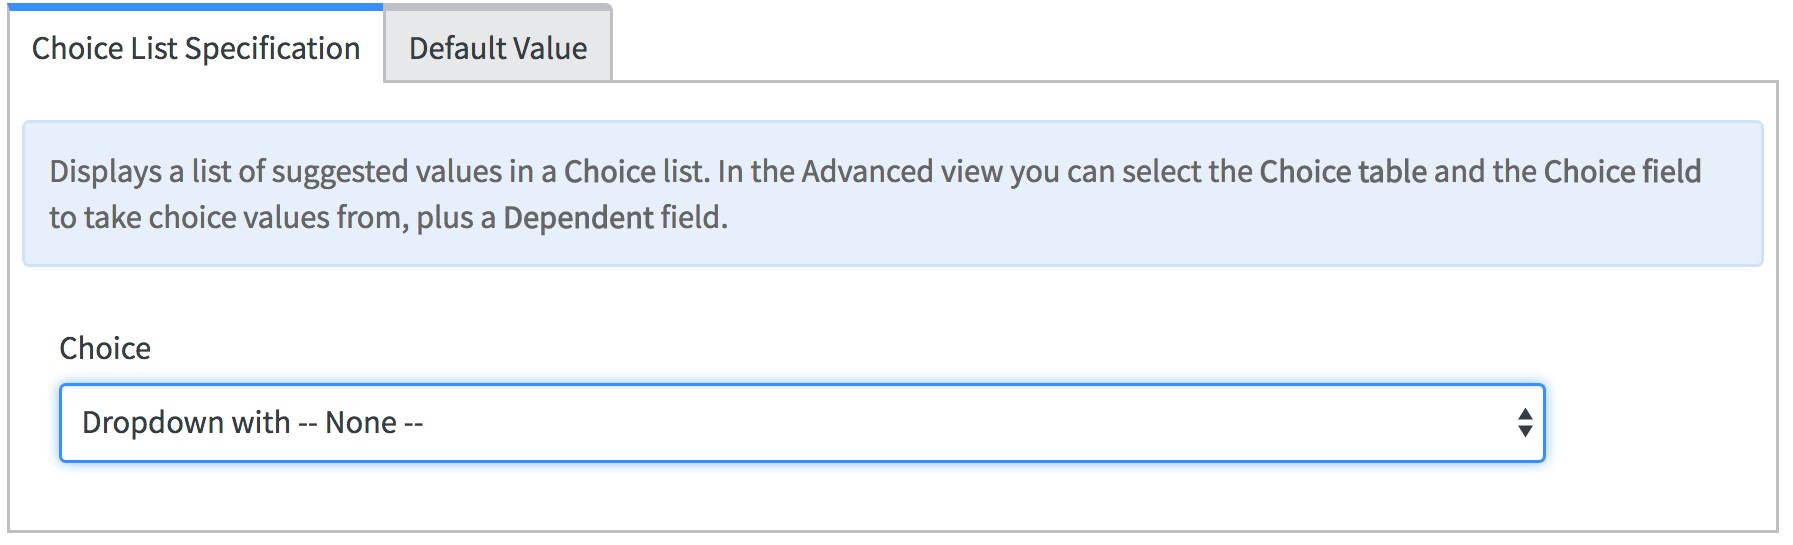Select the Choice List Specification tab
This screenshot has height=545, width=1793.
click(x=196, y=48)
